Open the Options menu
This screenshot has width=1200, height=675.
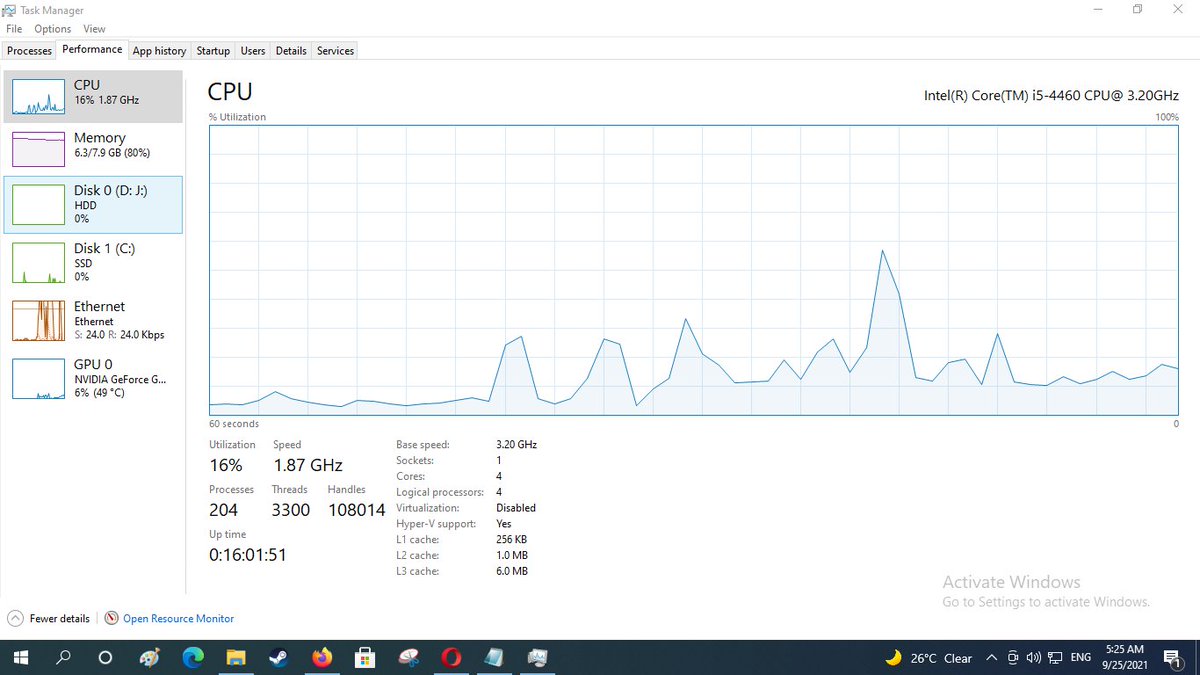(52, 28)
